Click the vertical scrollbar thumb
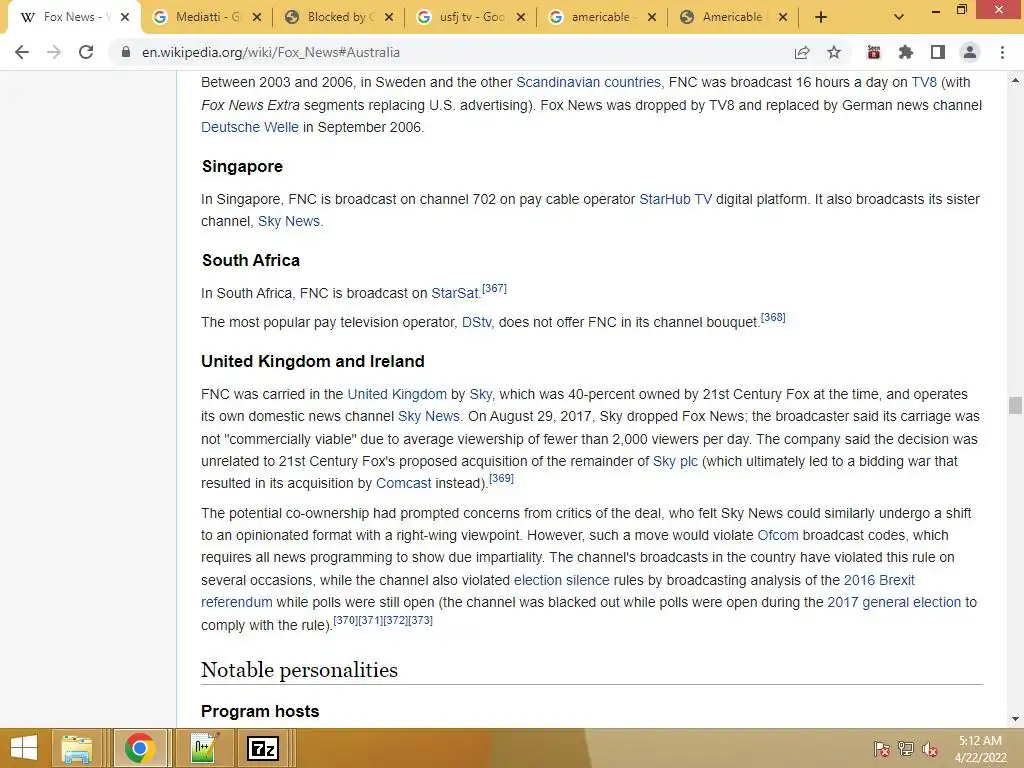 click(1015, 405)
